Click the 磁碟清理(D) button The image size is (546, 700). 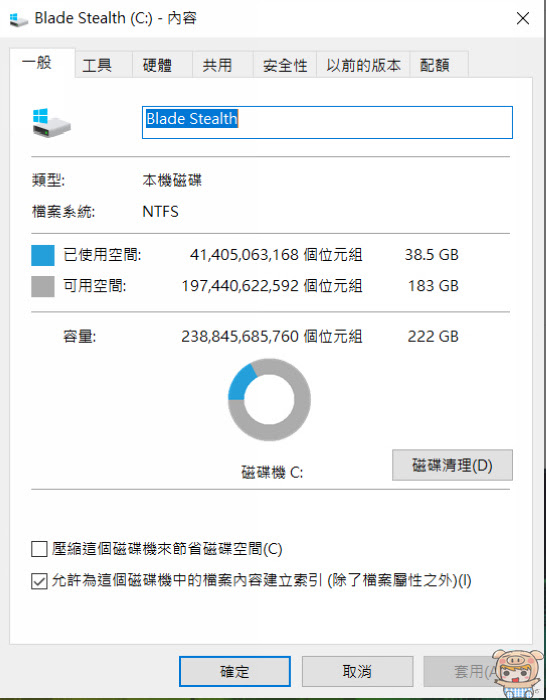452,465
